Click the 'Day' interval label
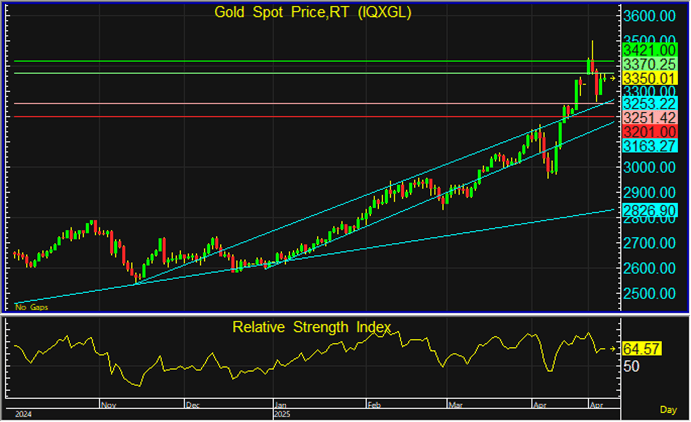691x422 pixels. [x=669, y=410]
